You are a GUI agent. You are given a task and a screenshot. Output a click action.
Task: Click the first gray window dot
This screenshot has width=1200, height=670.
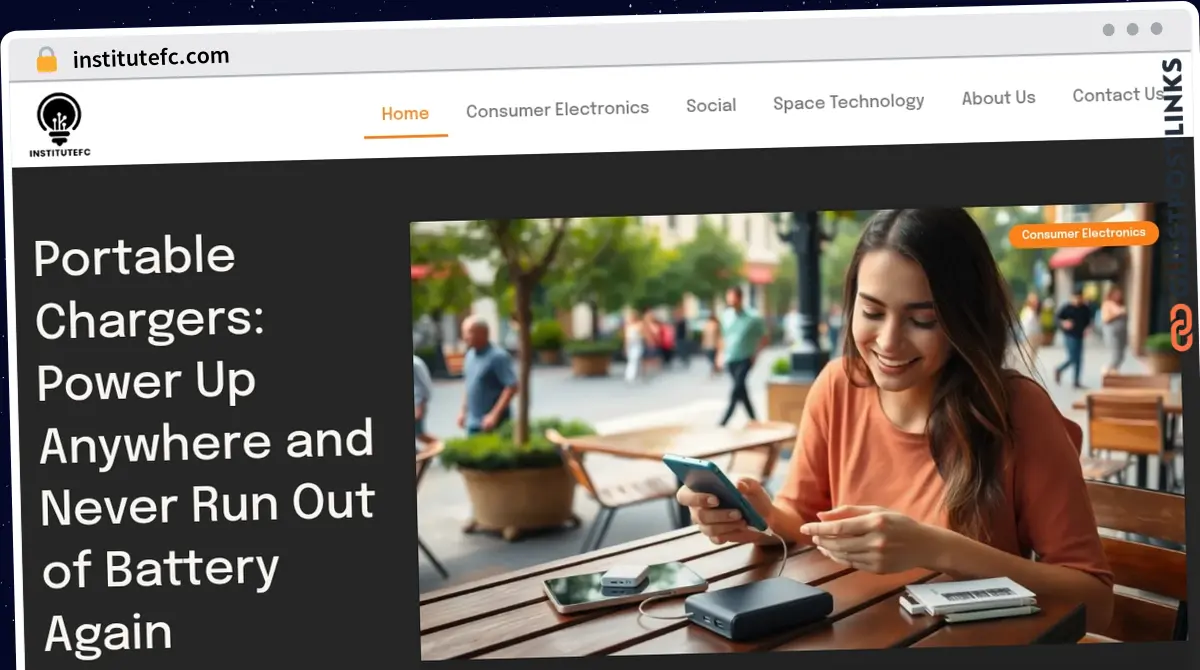1109,29
